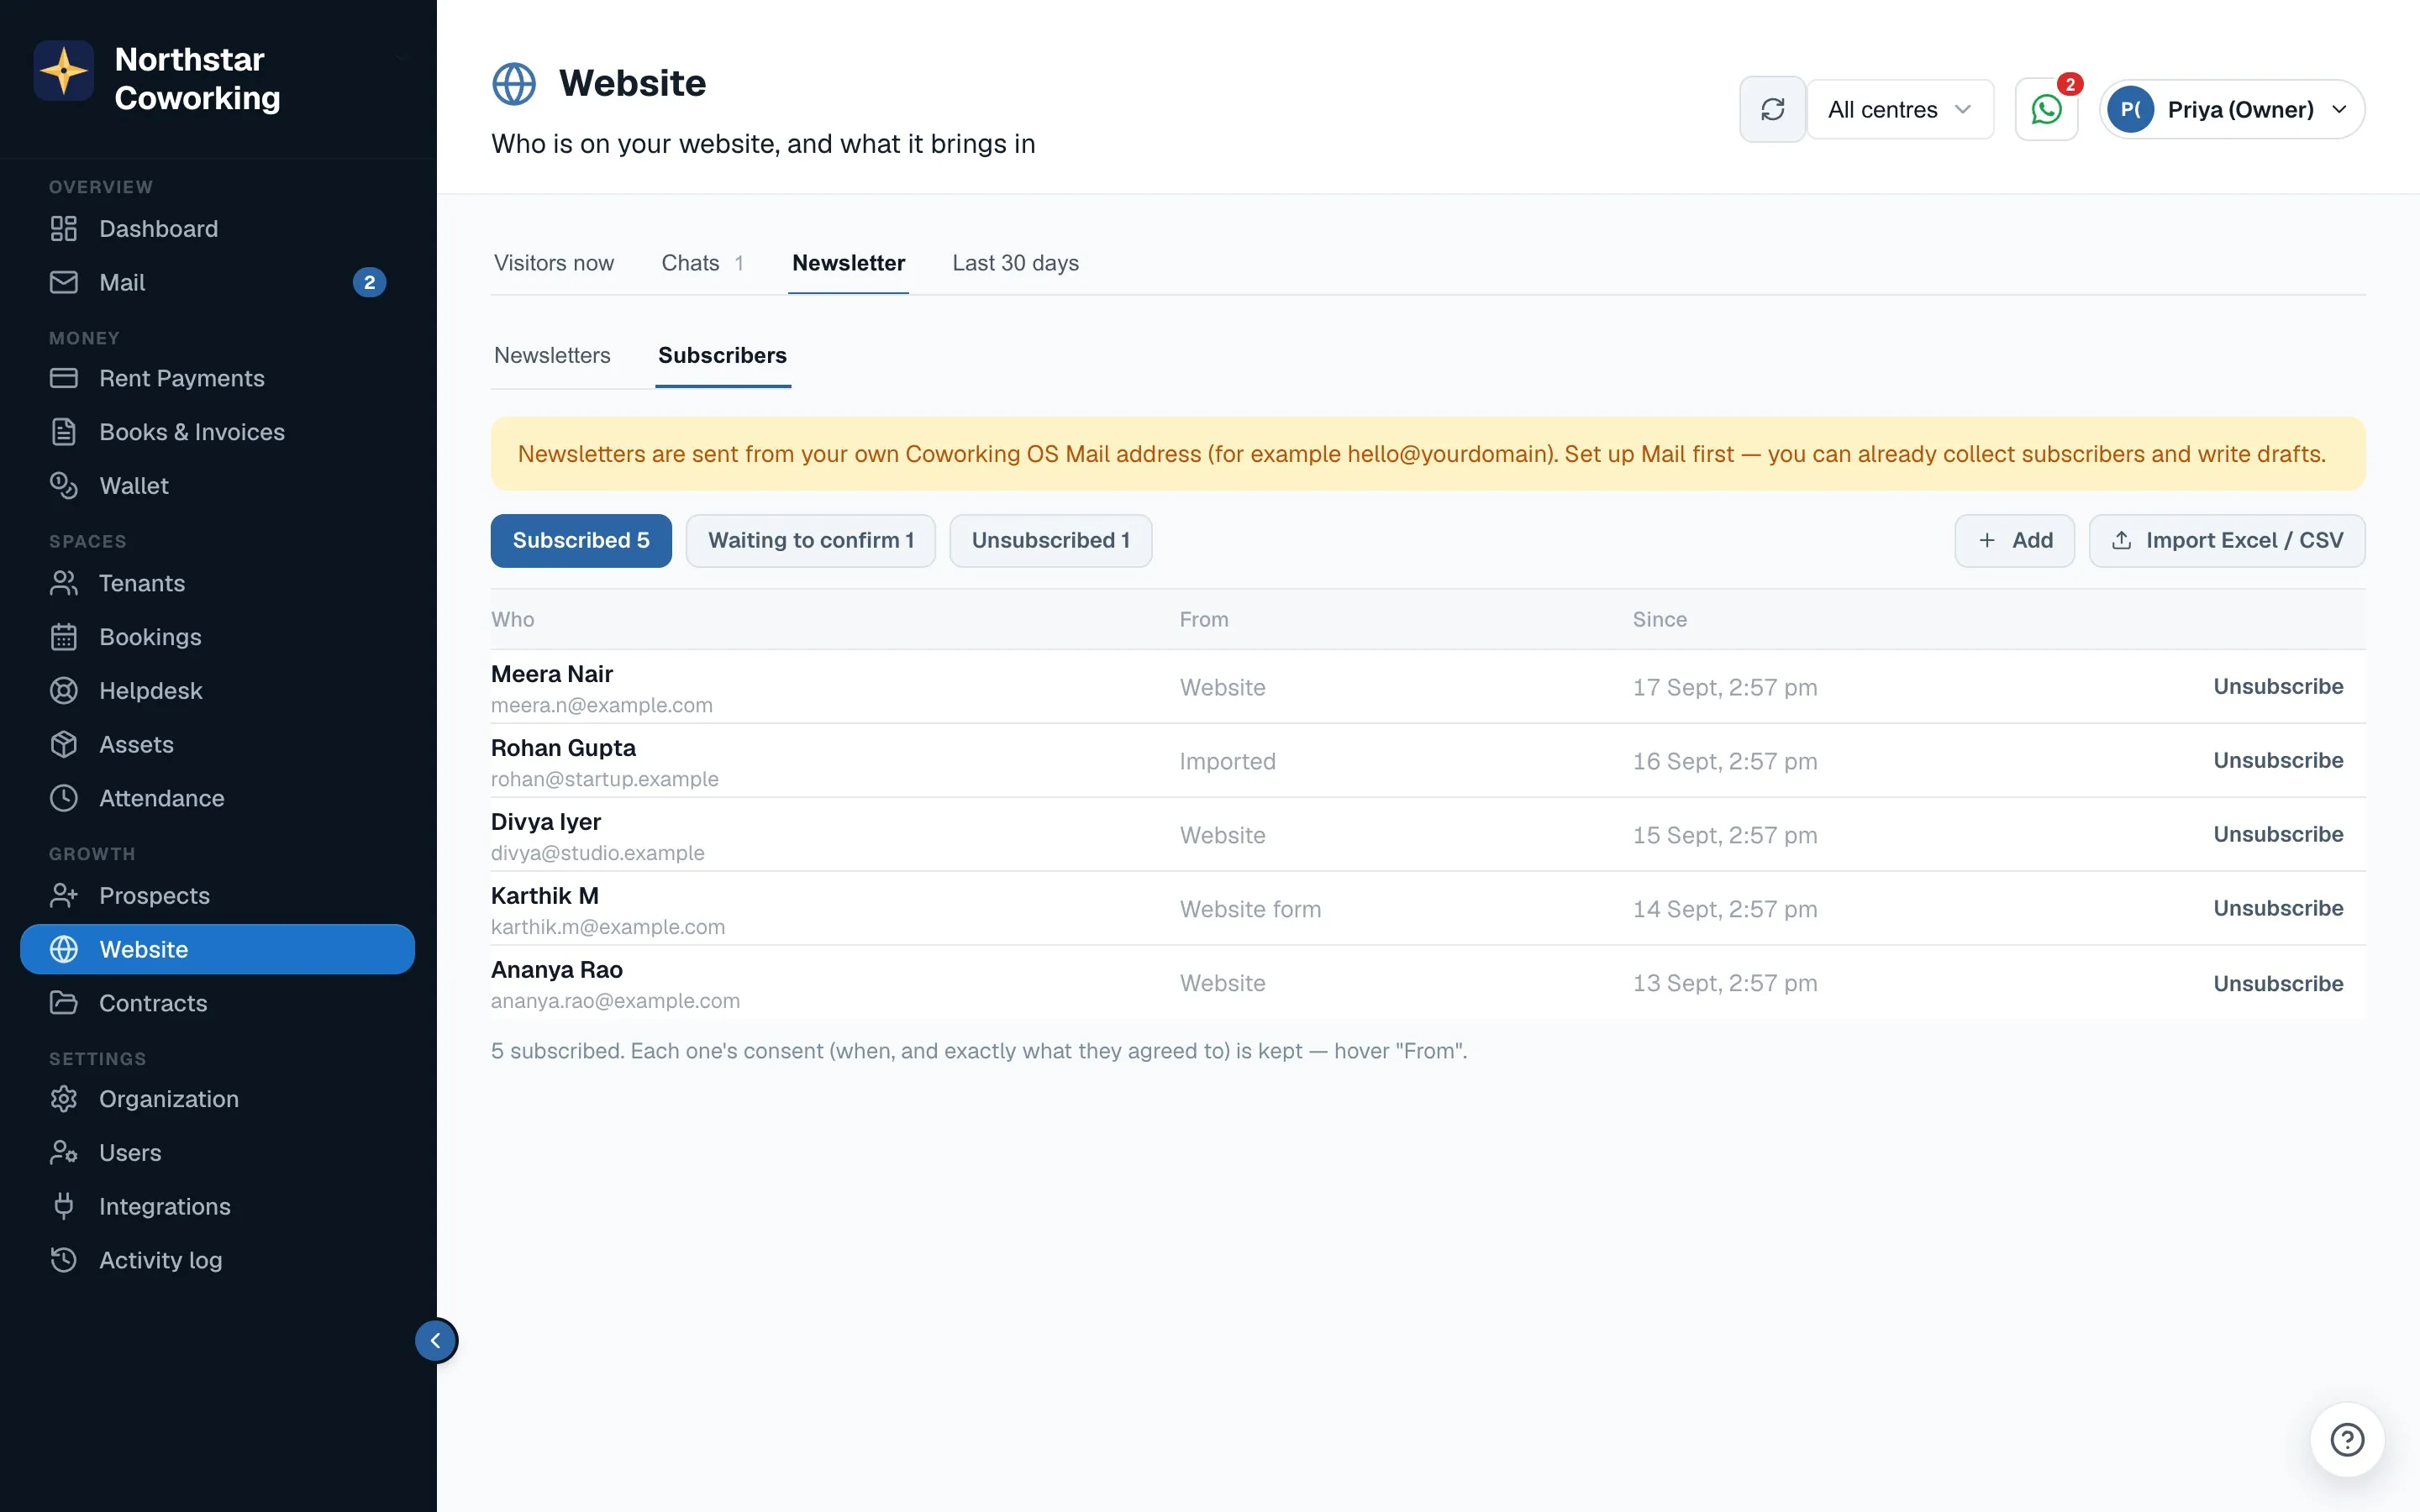
Task: Open Integrations settings
Action: [217, 1207]
